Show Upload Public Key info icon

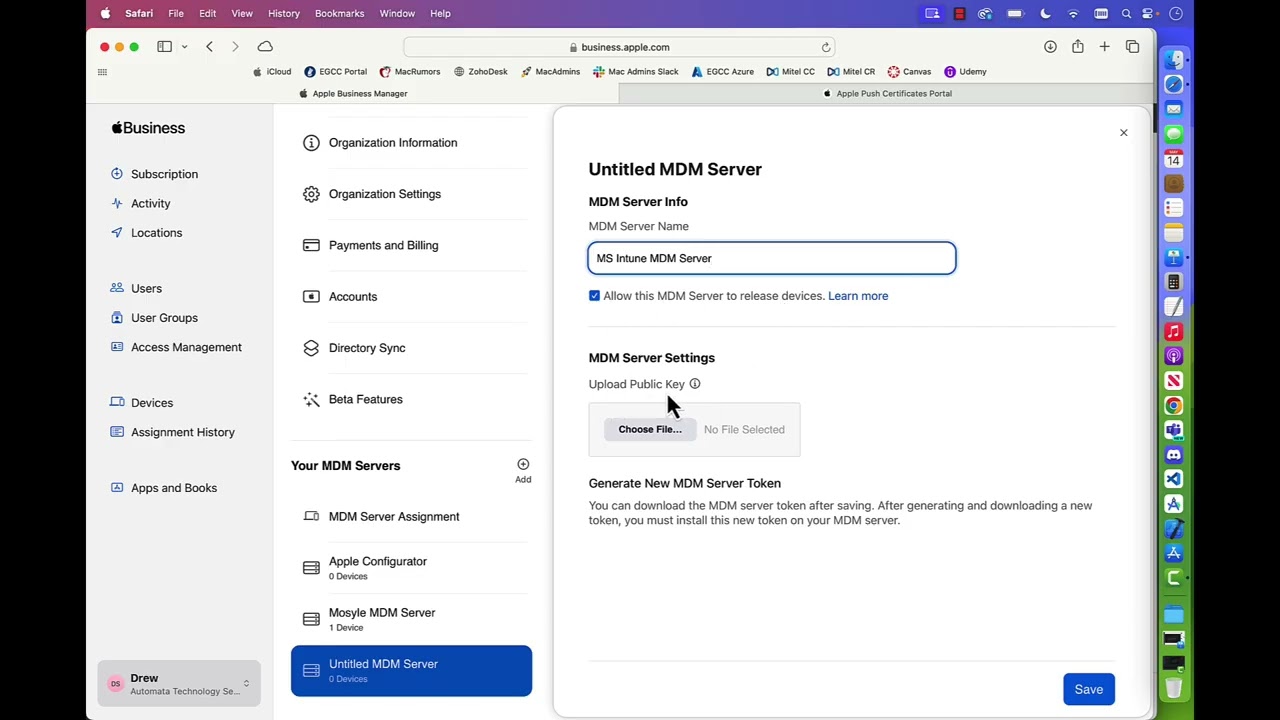click(x=695, y=384)
